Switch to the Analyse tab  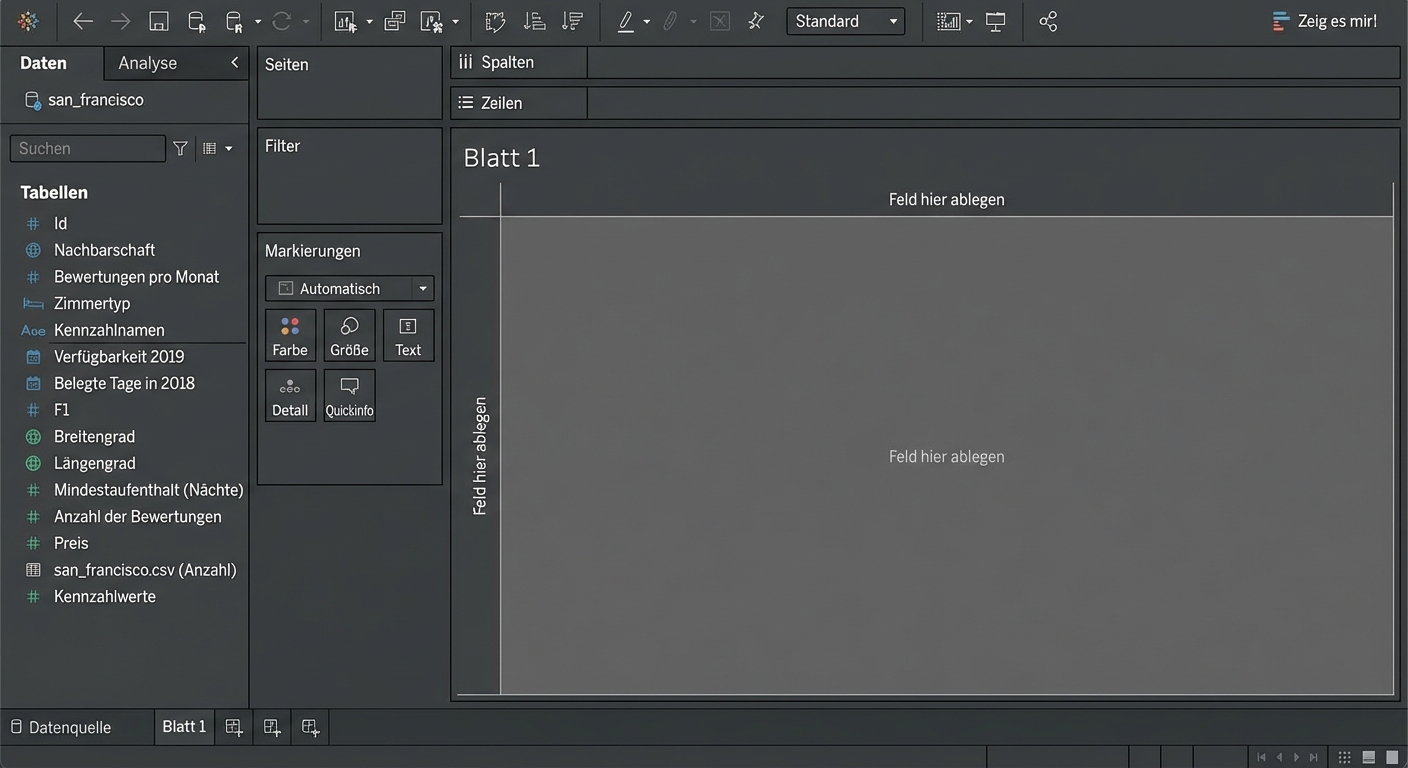coord(147,63)
